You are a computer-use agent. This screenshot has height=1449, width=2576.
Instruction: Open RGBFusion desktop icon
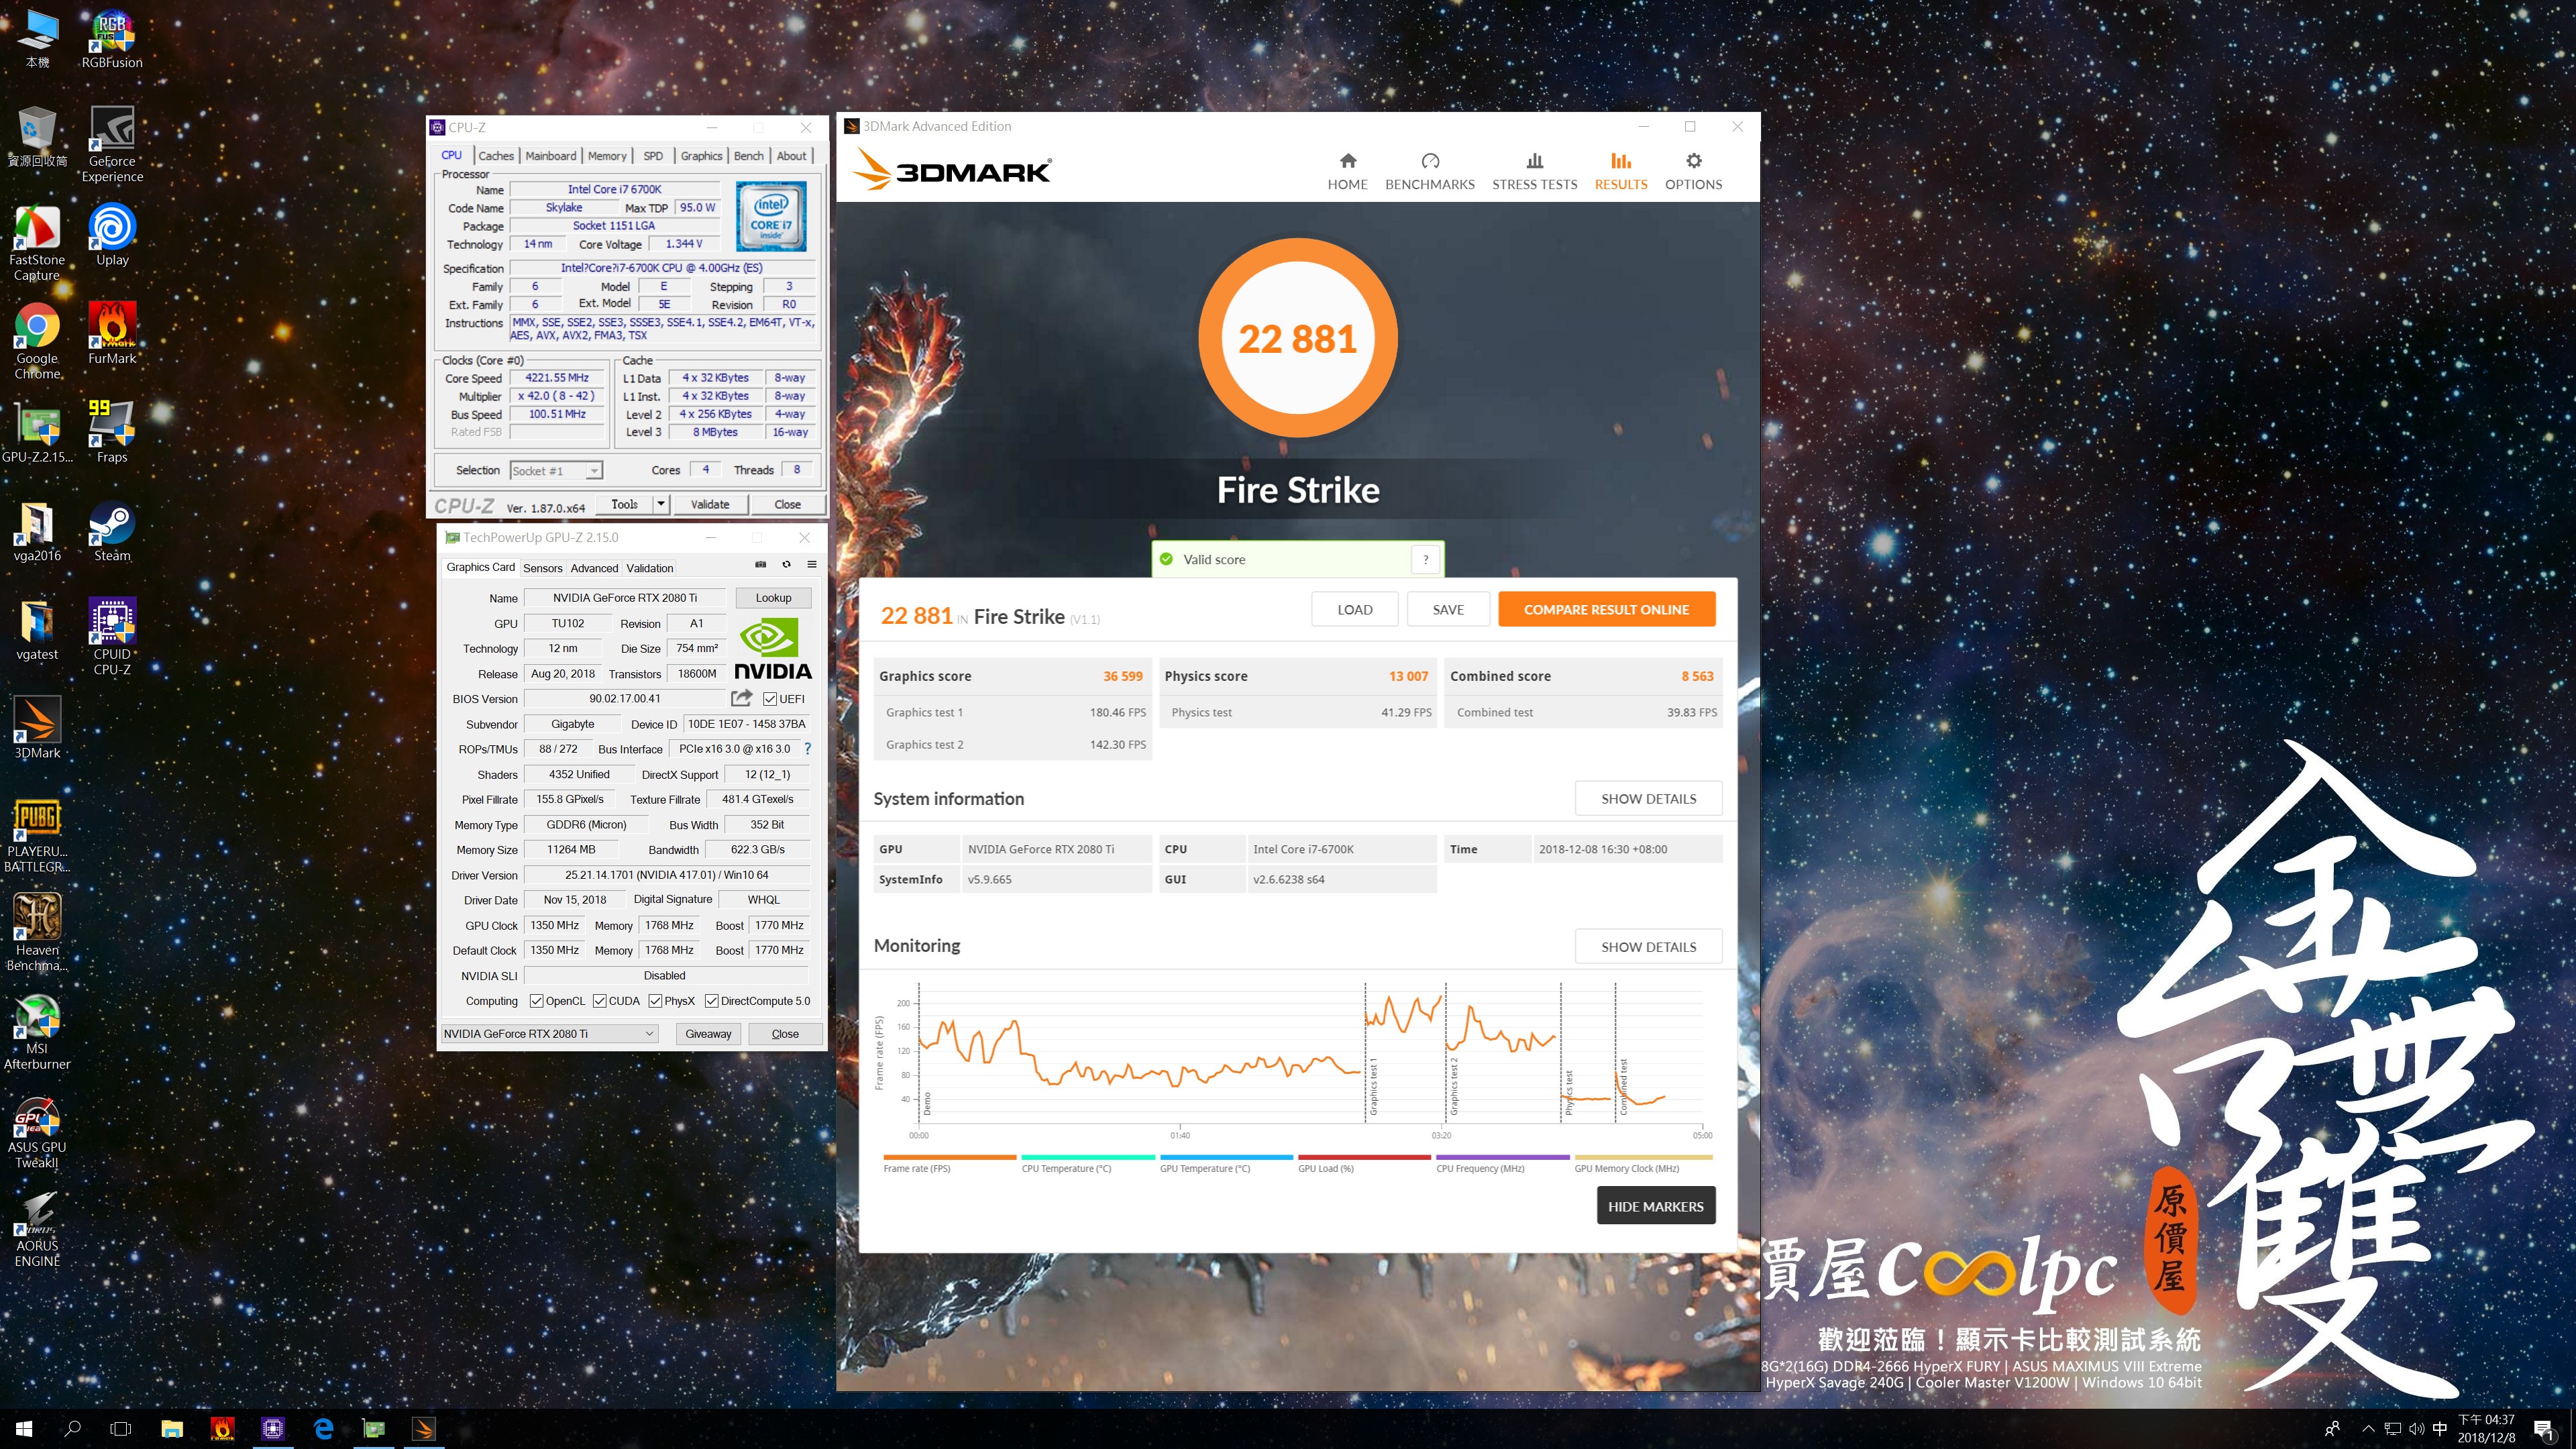pos(112,40)
